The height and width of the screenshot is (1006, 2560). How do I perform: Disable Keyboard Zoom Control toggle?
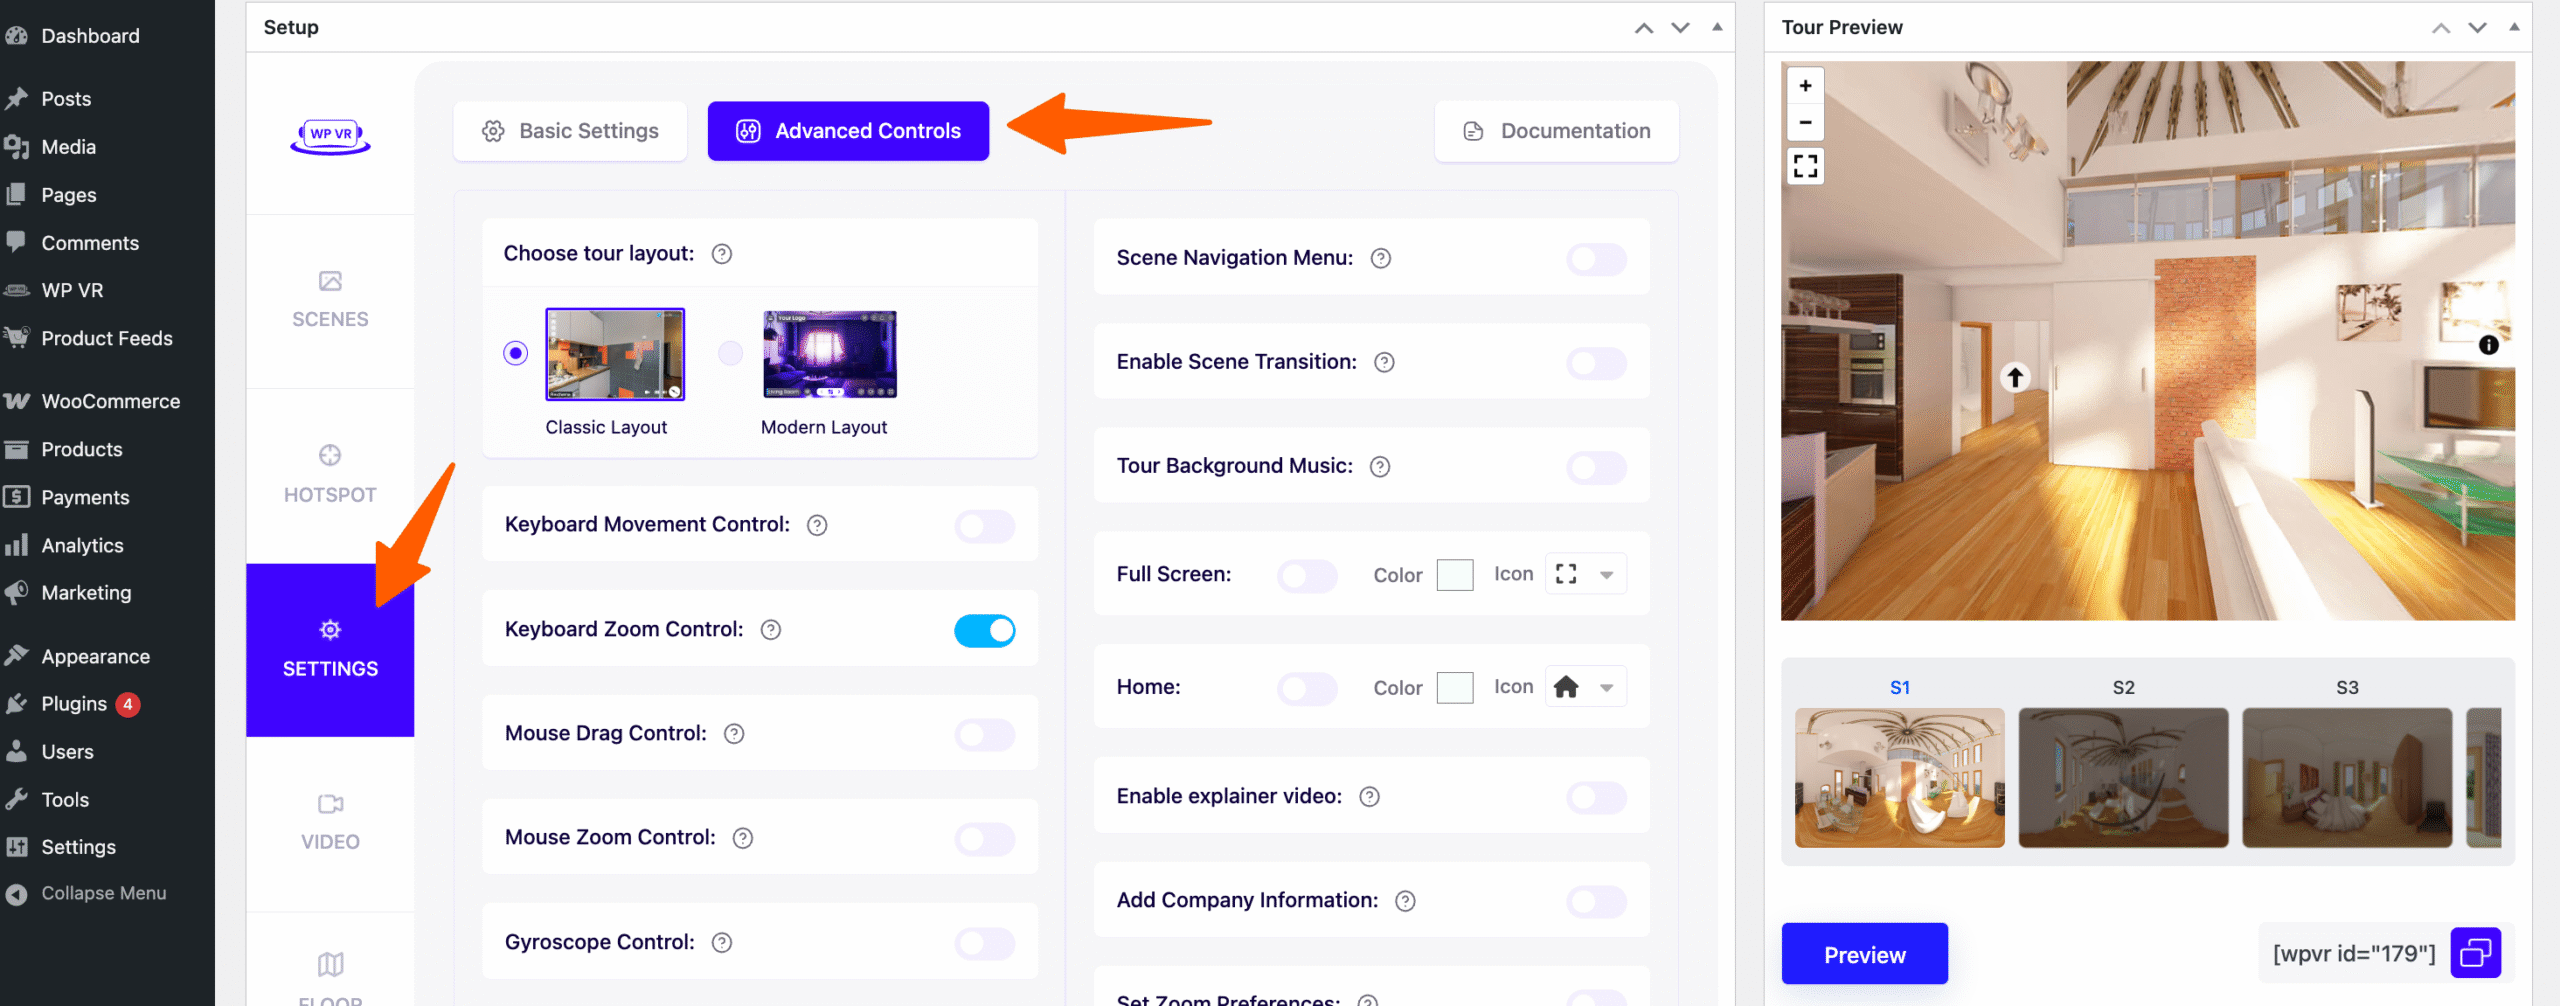click(984, 630)
